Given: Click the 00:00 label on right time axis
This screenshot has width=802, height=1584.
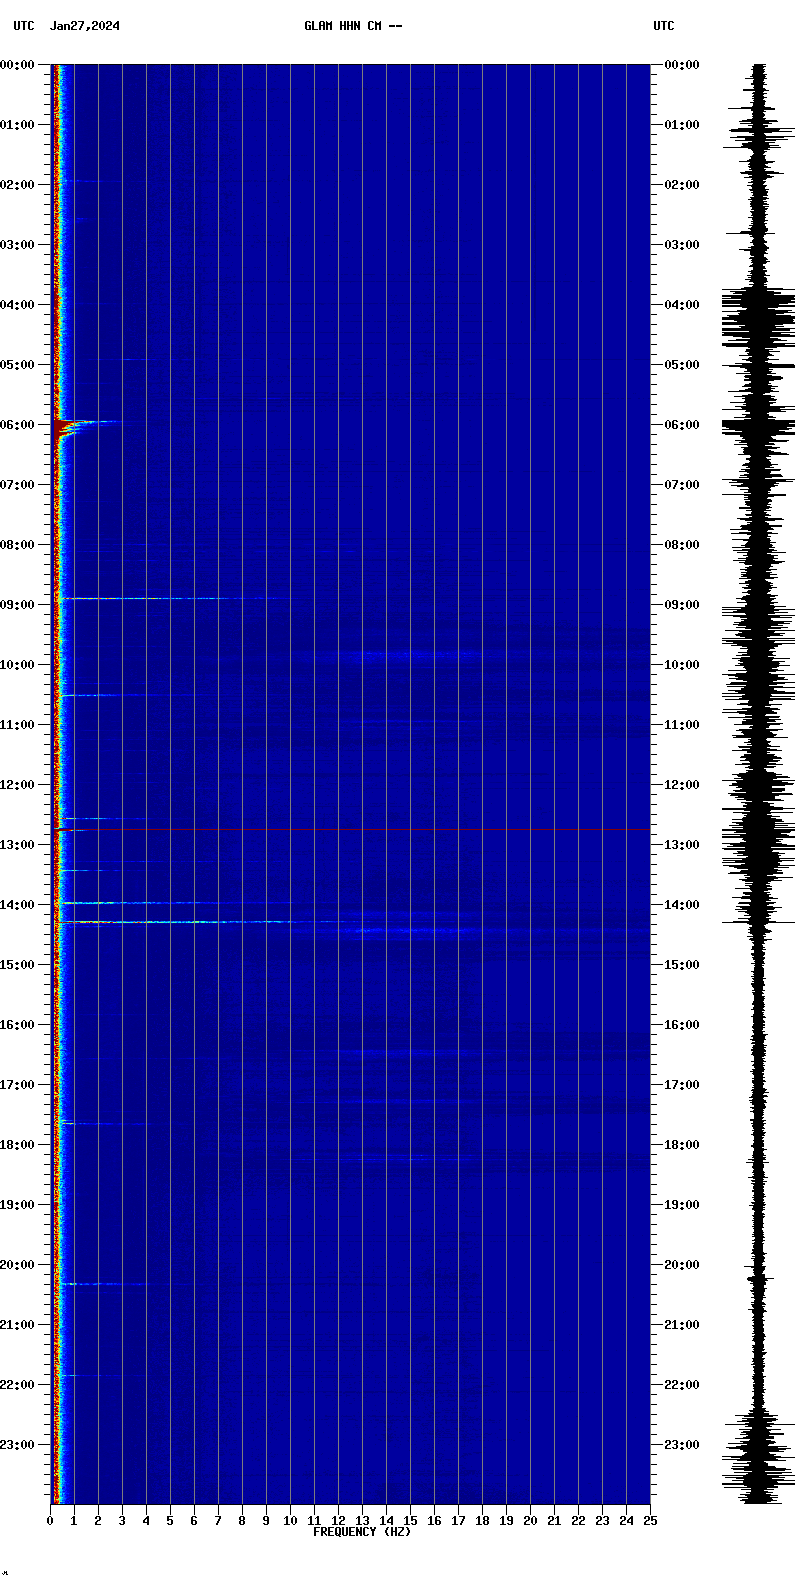Looking at the screenshot, I should tap(683, 65).
